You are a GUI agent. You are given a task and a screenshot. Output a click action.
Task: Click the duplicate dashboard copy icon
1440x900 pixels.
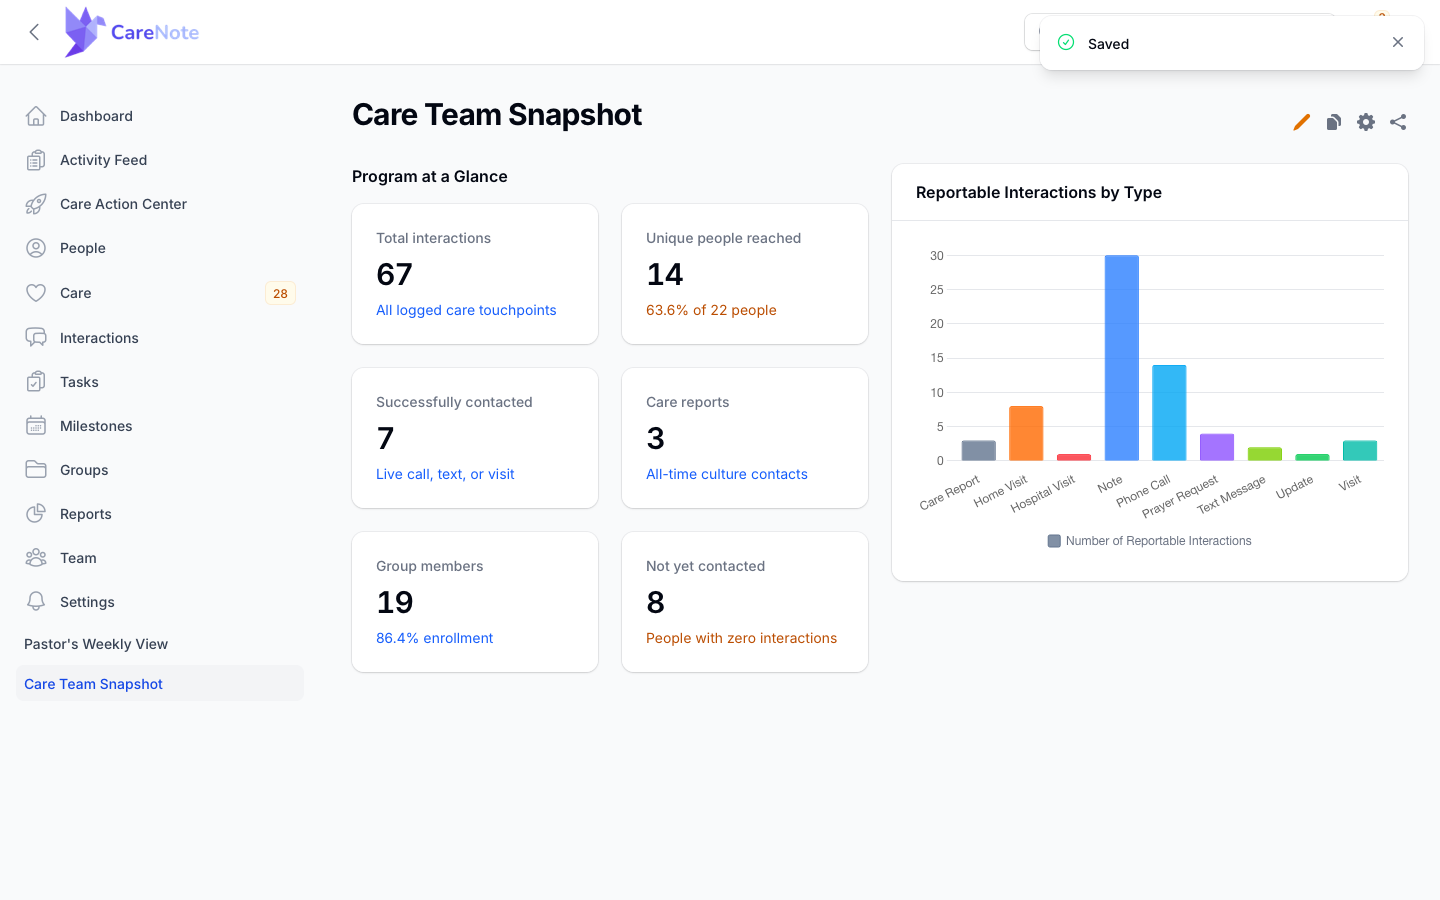(x=1334, y=122)
